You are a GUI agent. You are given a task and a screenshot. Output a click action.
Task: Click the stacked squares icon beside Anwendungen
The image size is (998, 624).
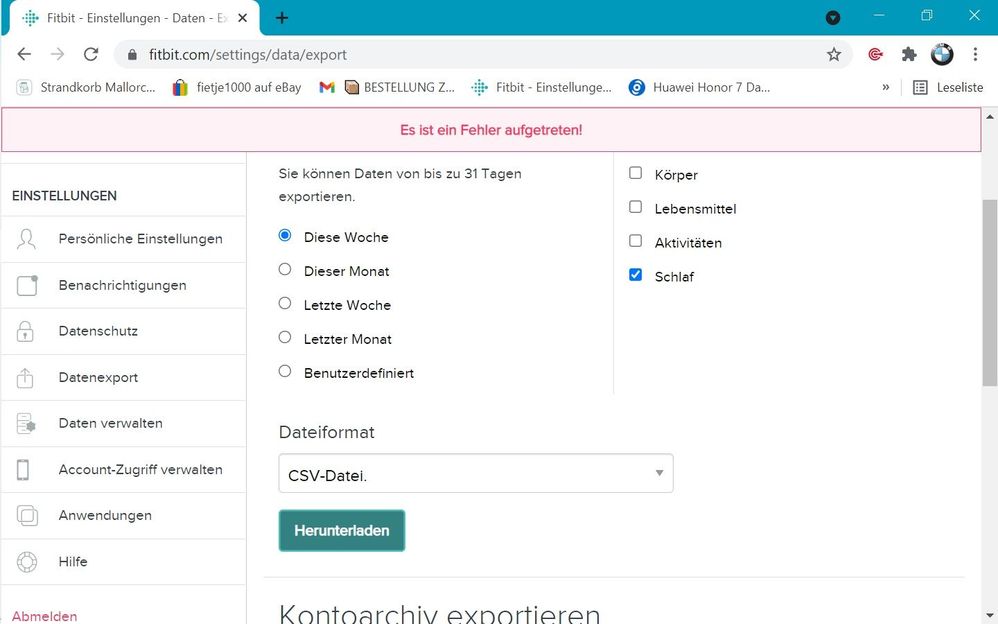(x=27, y=515)
